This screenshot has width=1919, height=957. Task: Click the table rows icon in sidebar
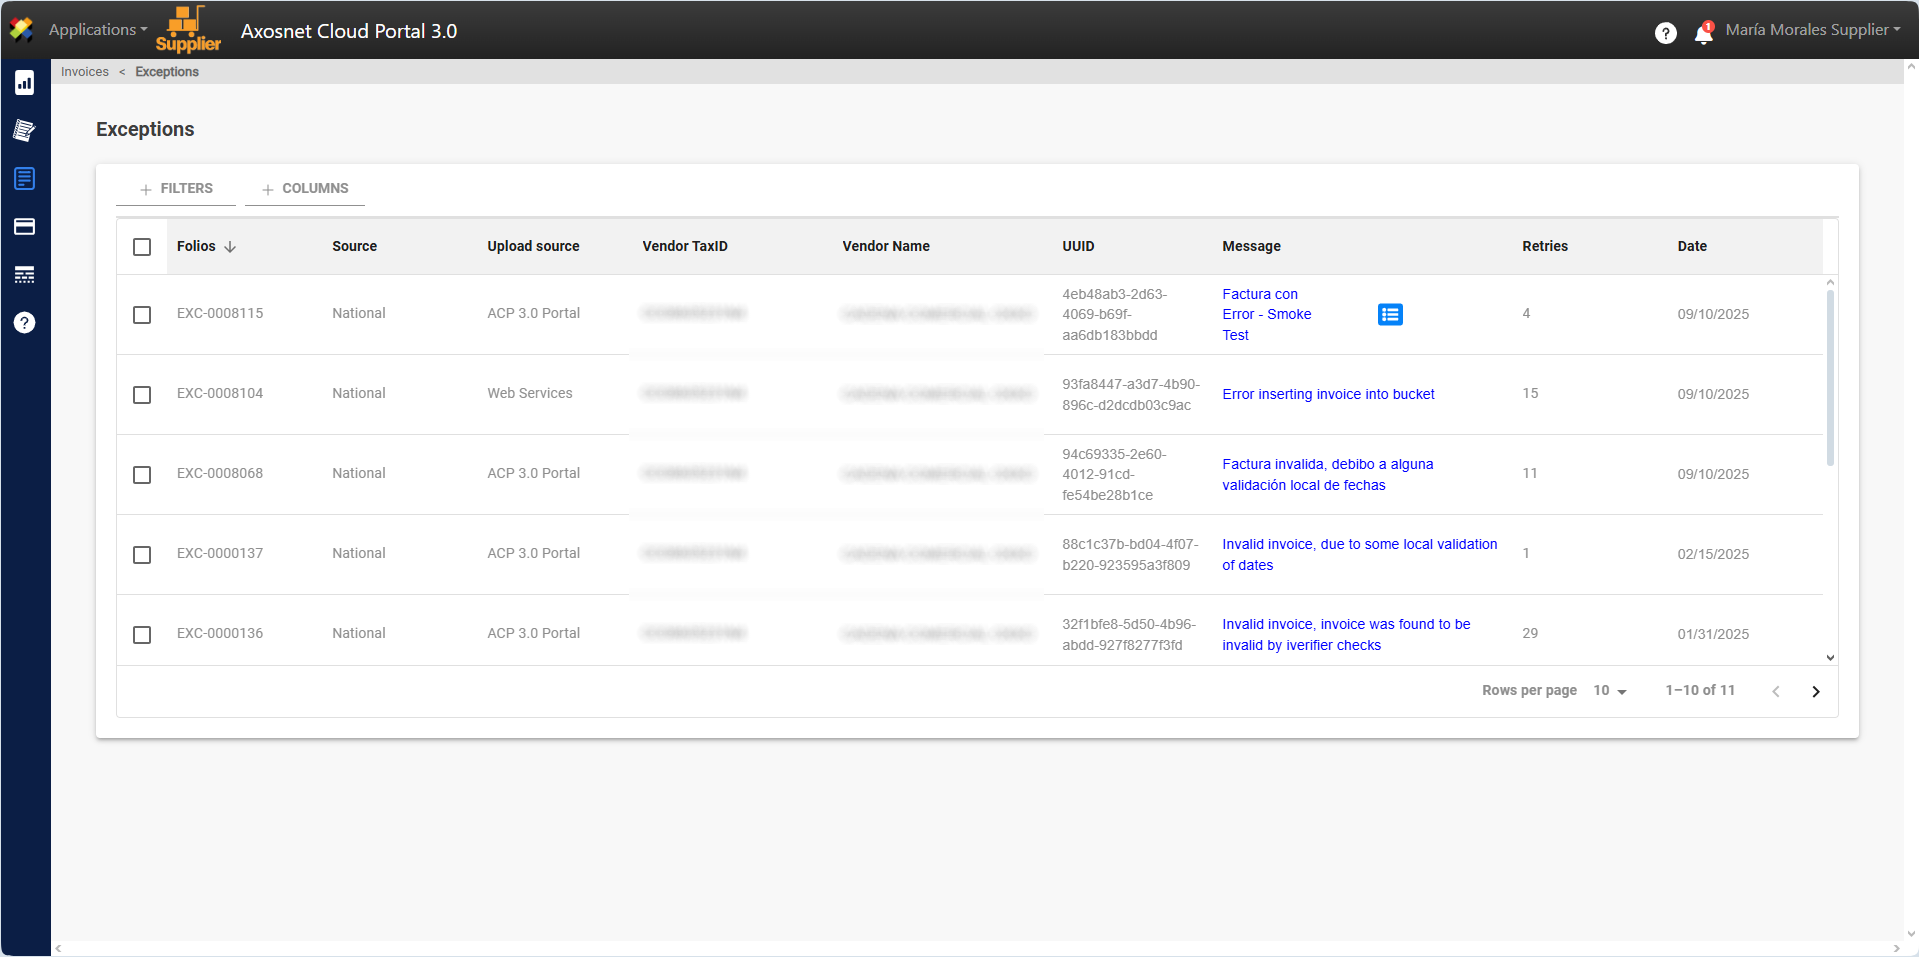click(25, 275)
